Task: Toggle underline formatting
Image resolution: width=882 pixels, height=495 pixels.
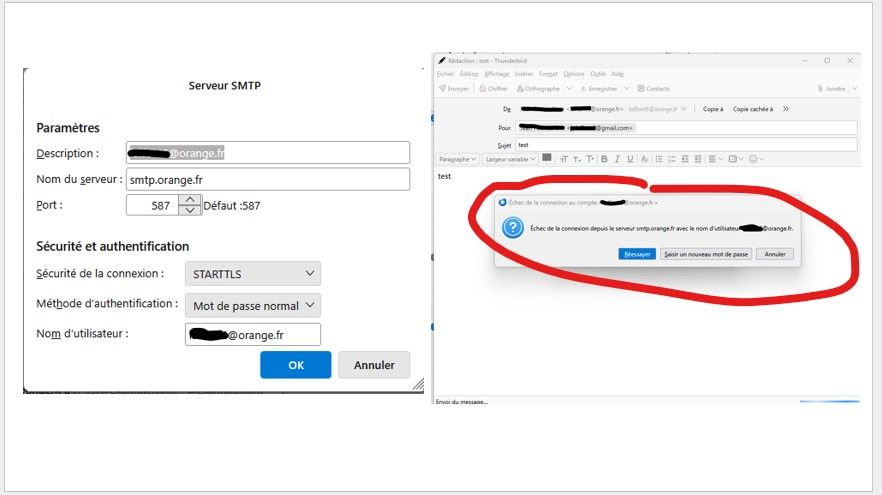Action: pyautogui.click(x=630, y=159)
